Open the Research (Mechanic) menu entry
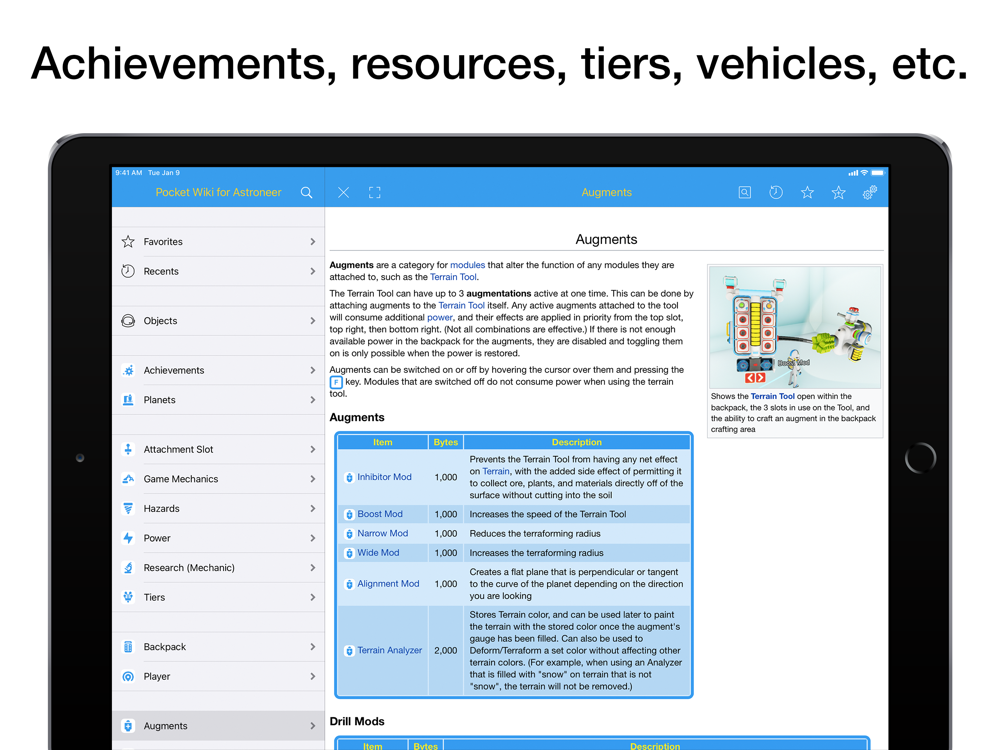The width and height of the screenshot is (1000, 750). pyautogui.click(x=218, y=568)
